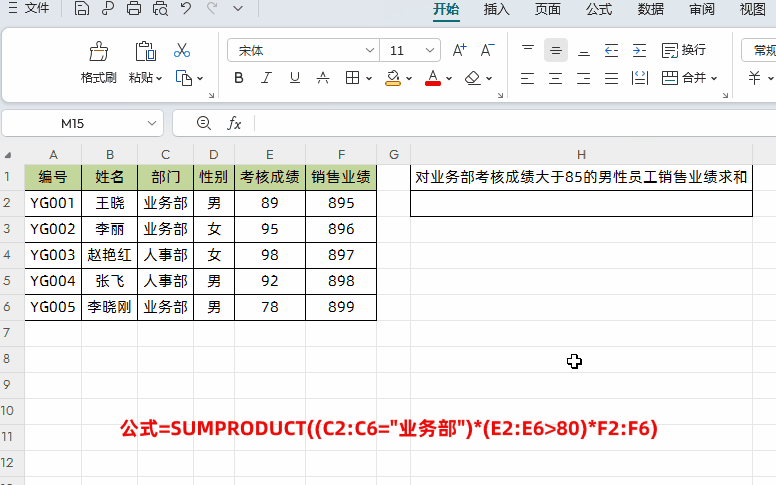This screenshot has height=485, width=776.
Task: Click the Align Right icon
Action: pyautogui.click(x=584, y=78)
